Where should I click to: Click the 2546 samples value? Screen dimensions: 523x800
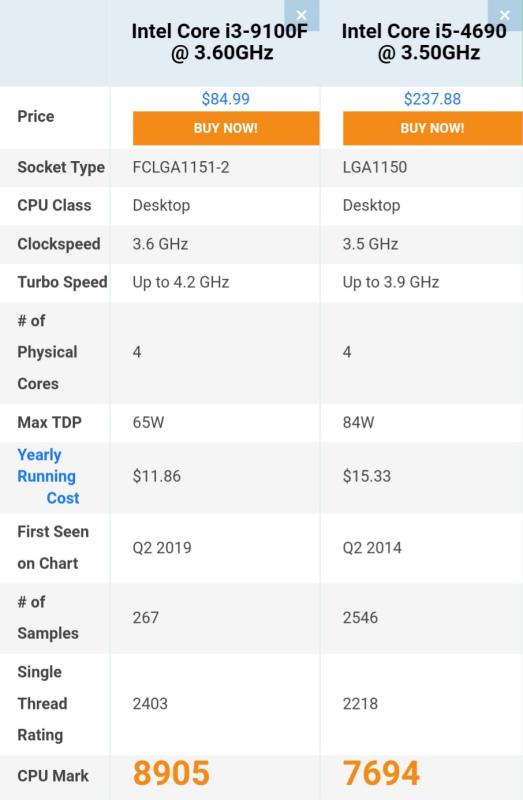point(360,617)
